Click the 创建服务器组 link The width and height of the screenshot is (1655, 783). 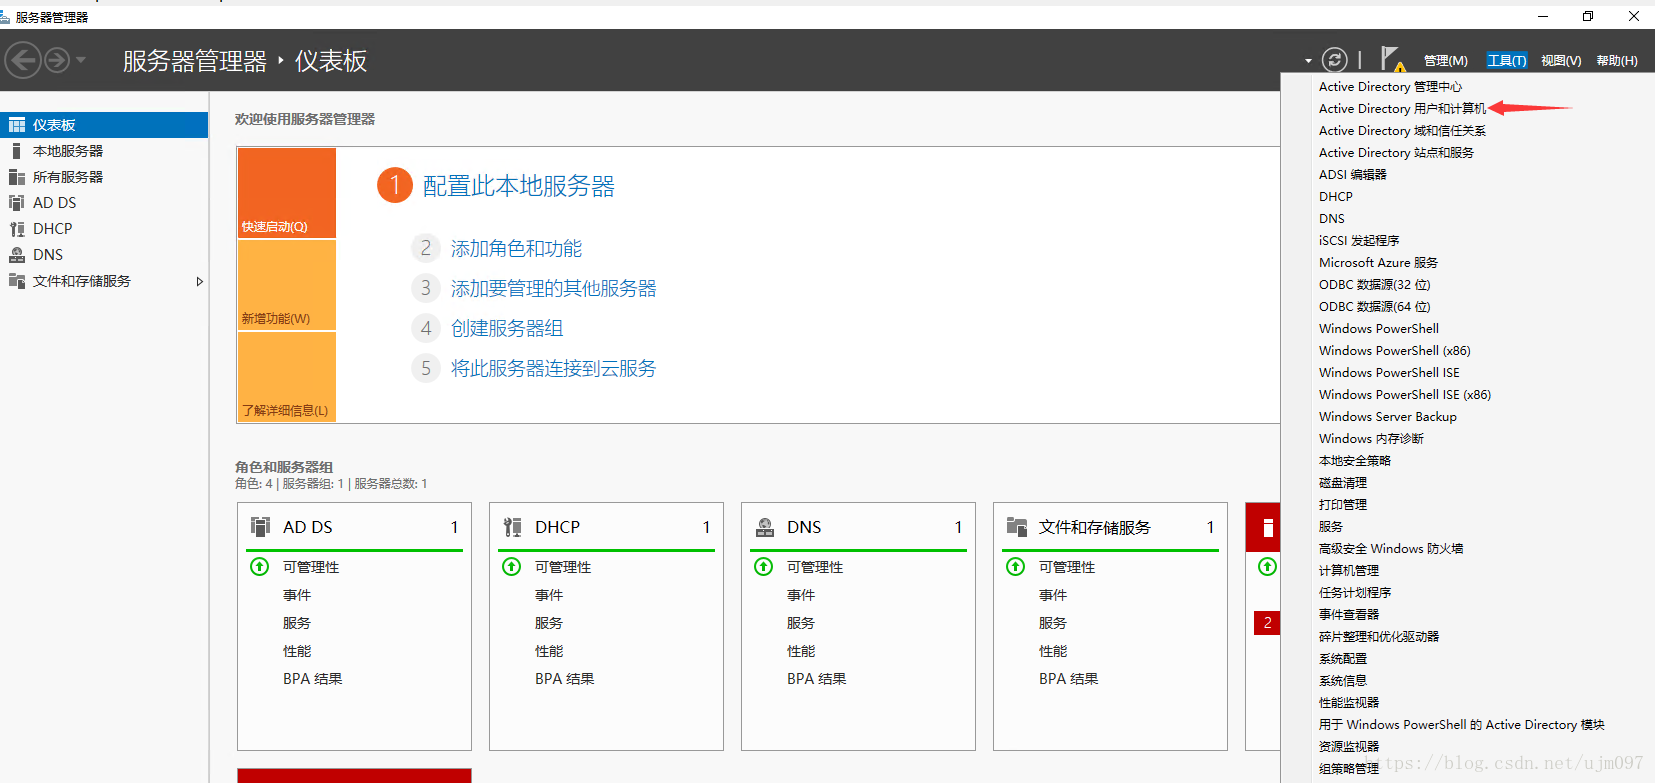click(x=507, y=328)
